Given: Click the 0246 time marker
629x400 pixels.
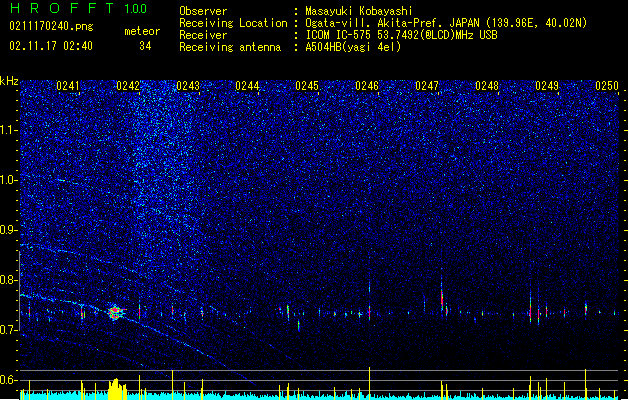Looking at the screenshot, I should click(x=367, y=86).
